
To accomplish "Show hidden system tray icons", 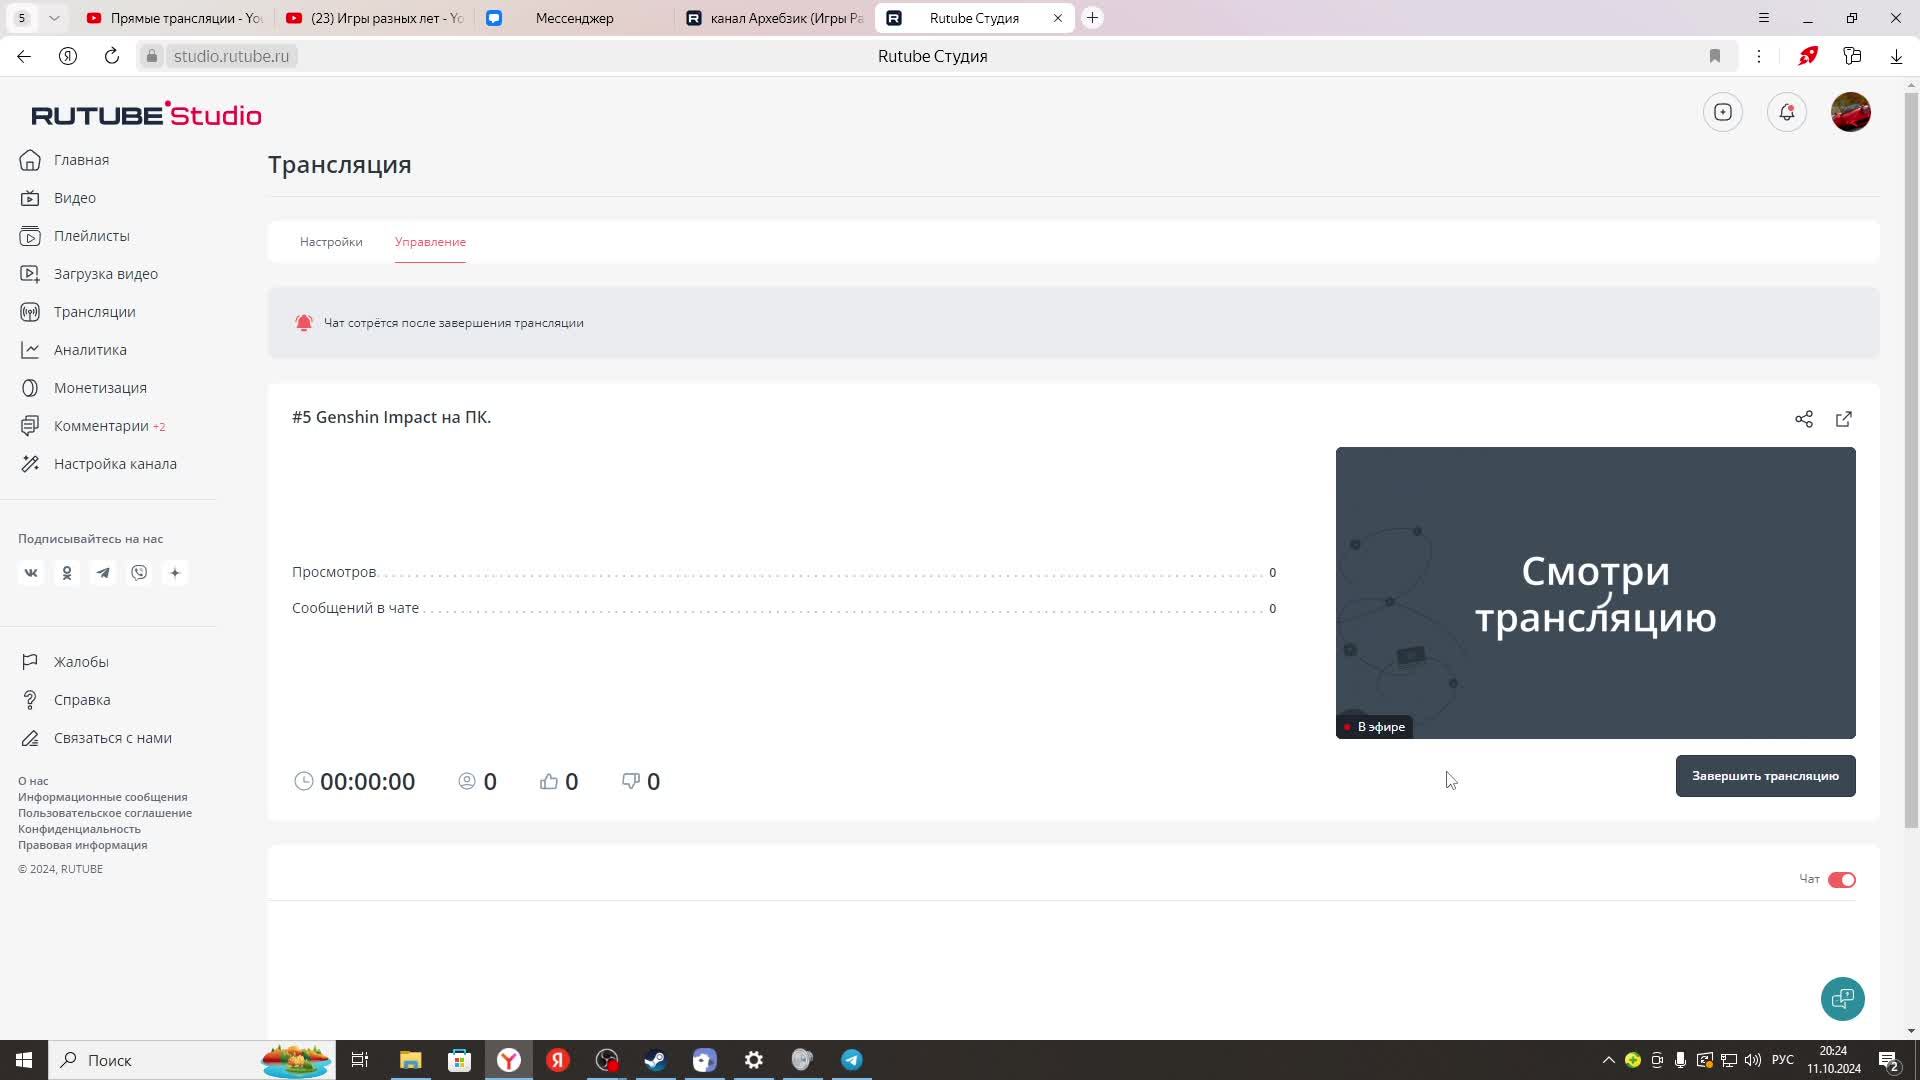I will tap(1608, 1060).
